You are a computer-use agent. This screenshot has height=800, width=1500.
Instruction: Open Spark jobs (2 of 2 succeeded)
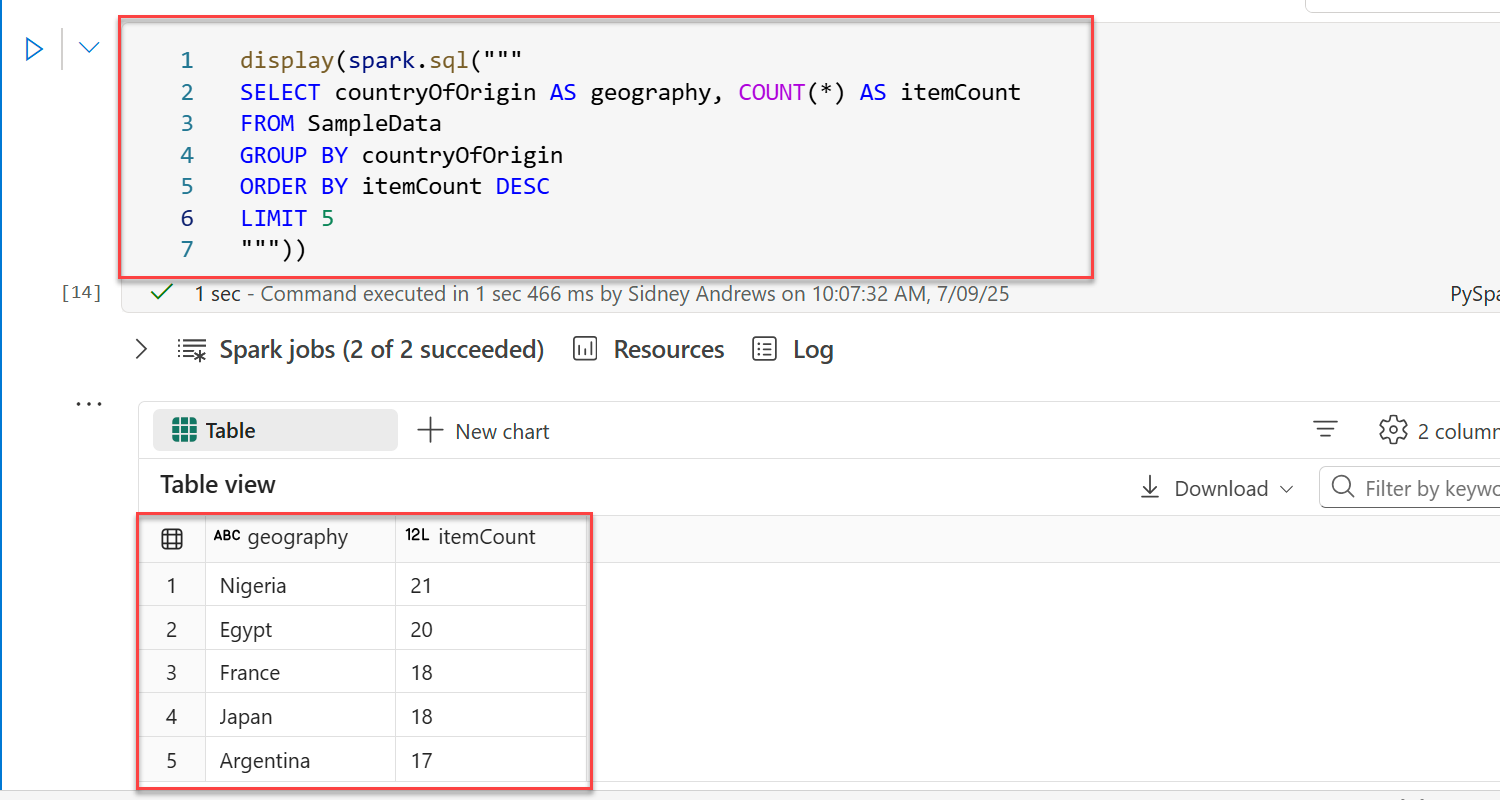click(x=381, y=349)
